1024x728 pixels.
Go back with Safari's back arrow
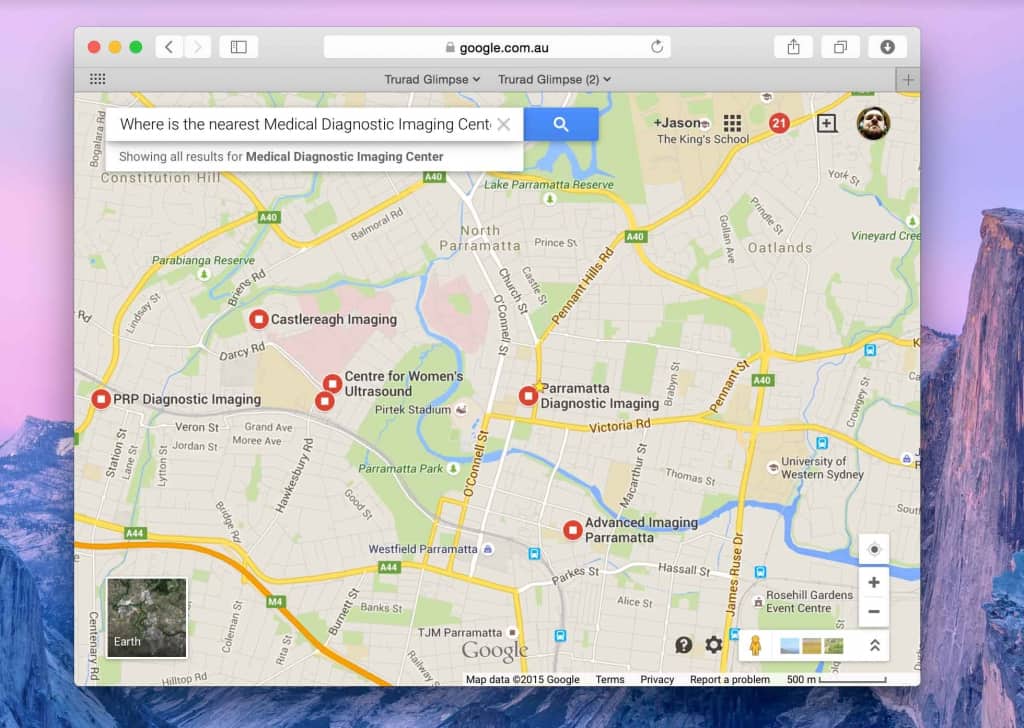169,47
